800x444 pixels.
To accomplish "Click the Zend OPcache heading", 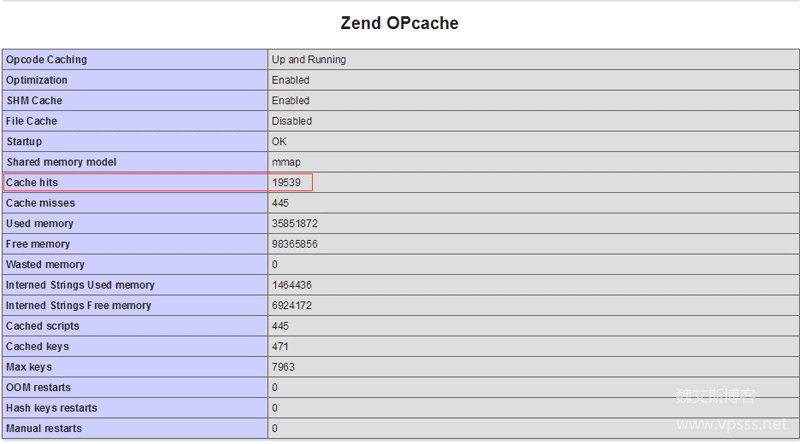I will 399,23.
